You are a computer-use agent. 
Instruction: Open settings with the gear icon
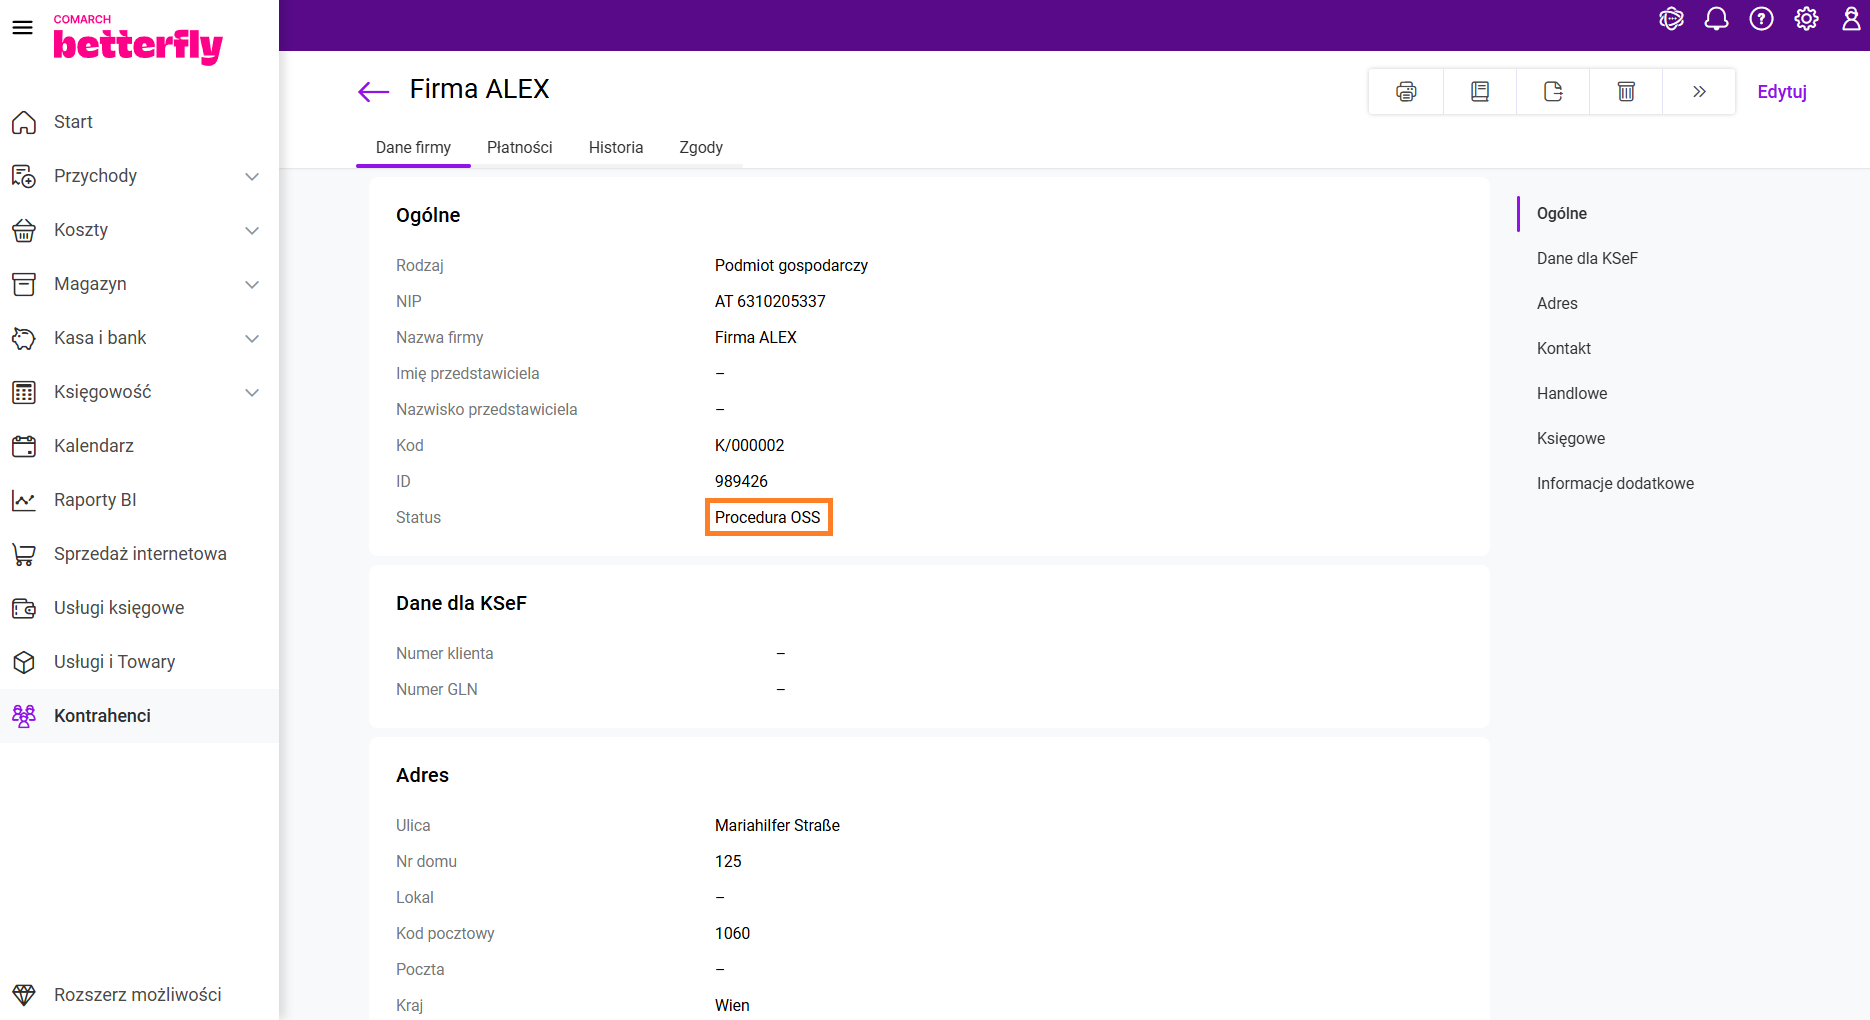(x=1806, y=19)
